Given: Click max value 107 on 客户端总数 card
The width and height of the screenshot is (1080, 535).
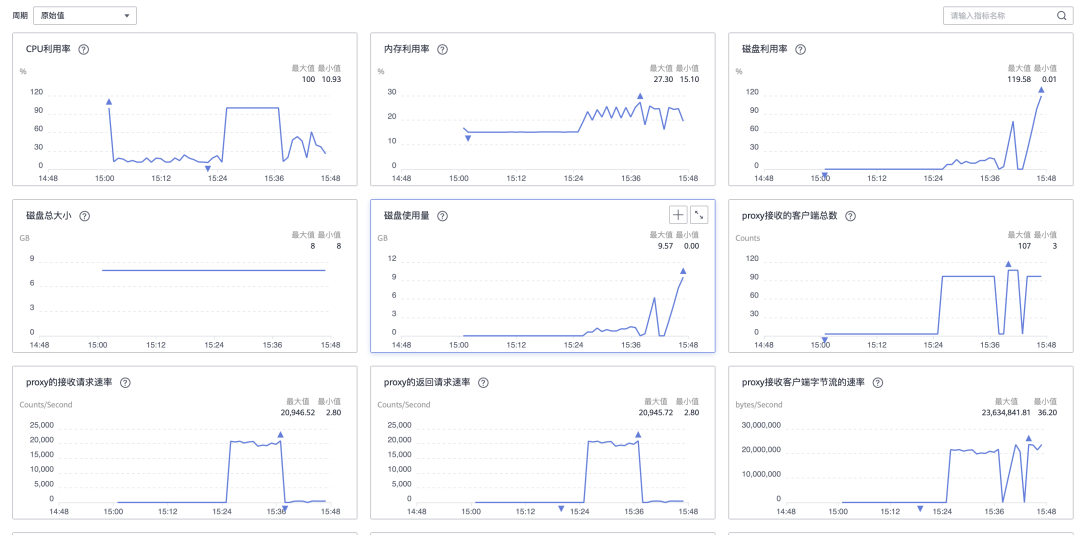Looking at the screenshot, I should [1024, 246].
